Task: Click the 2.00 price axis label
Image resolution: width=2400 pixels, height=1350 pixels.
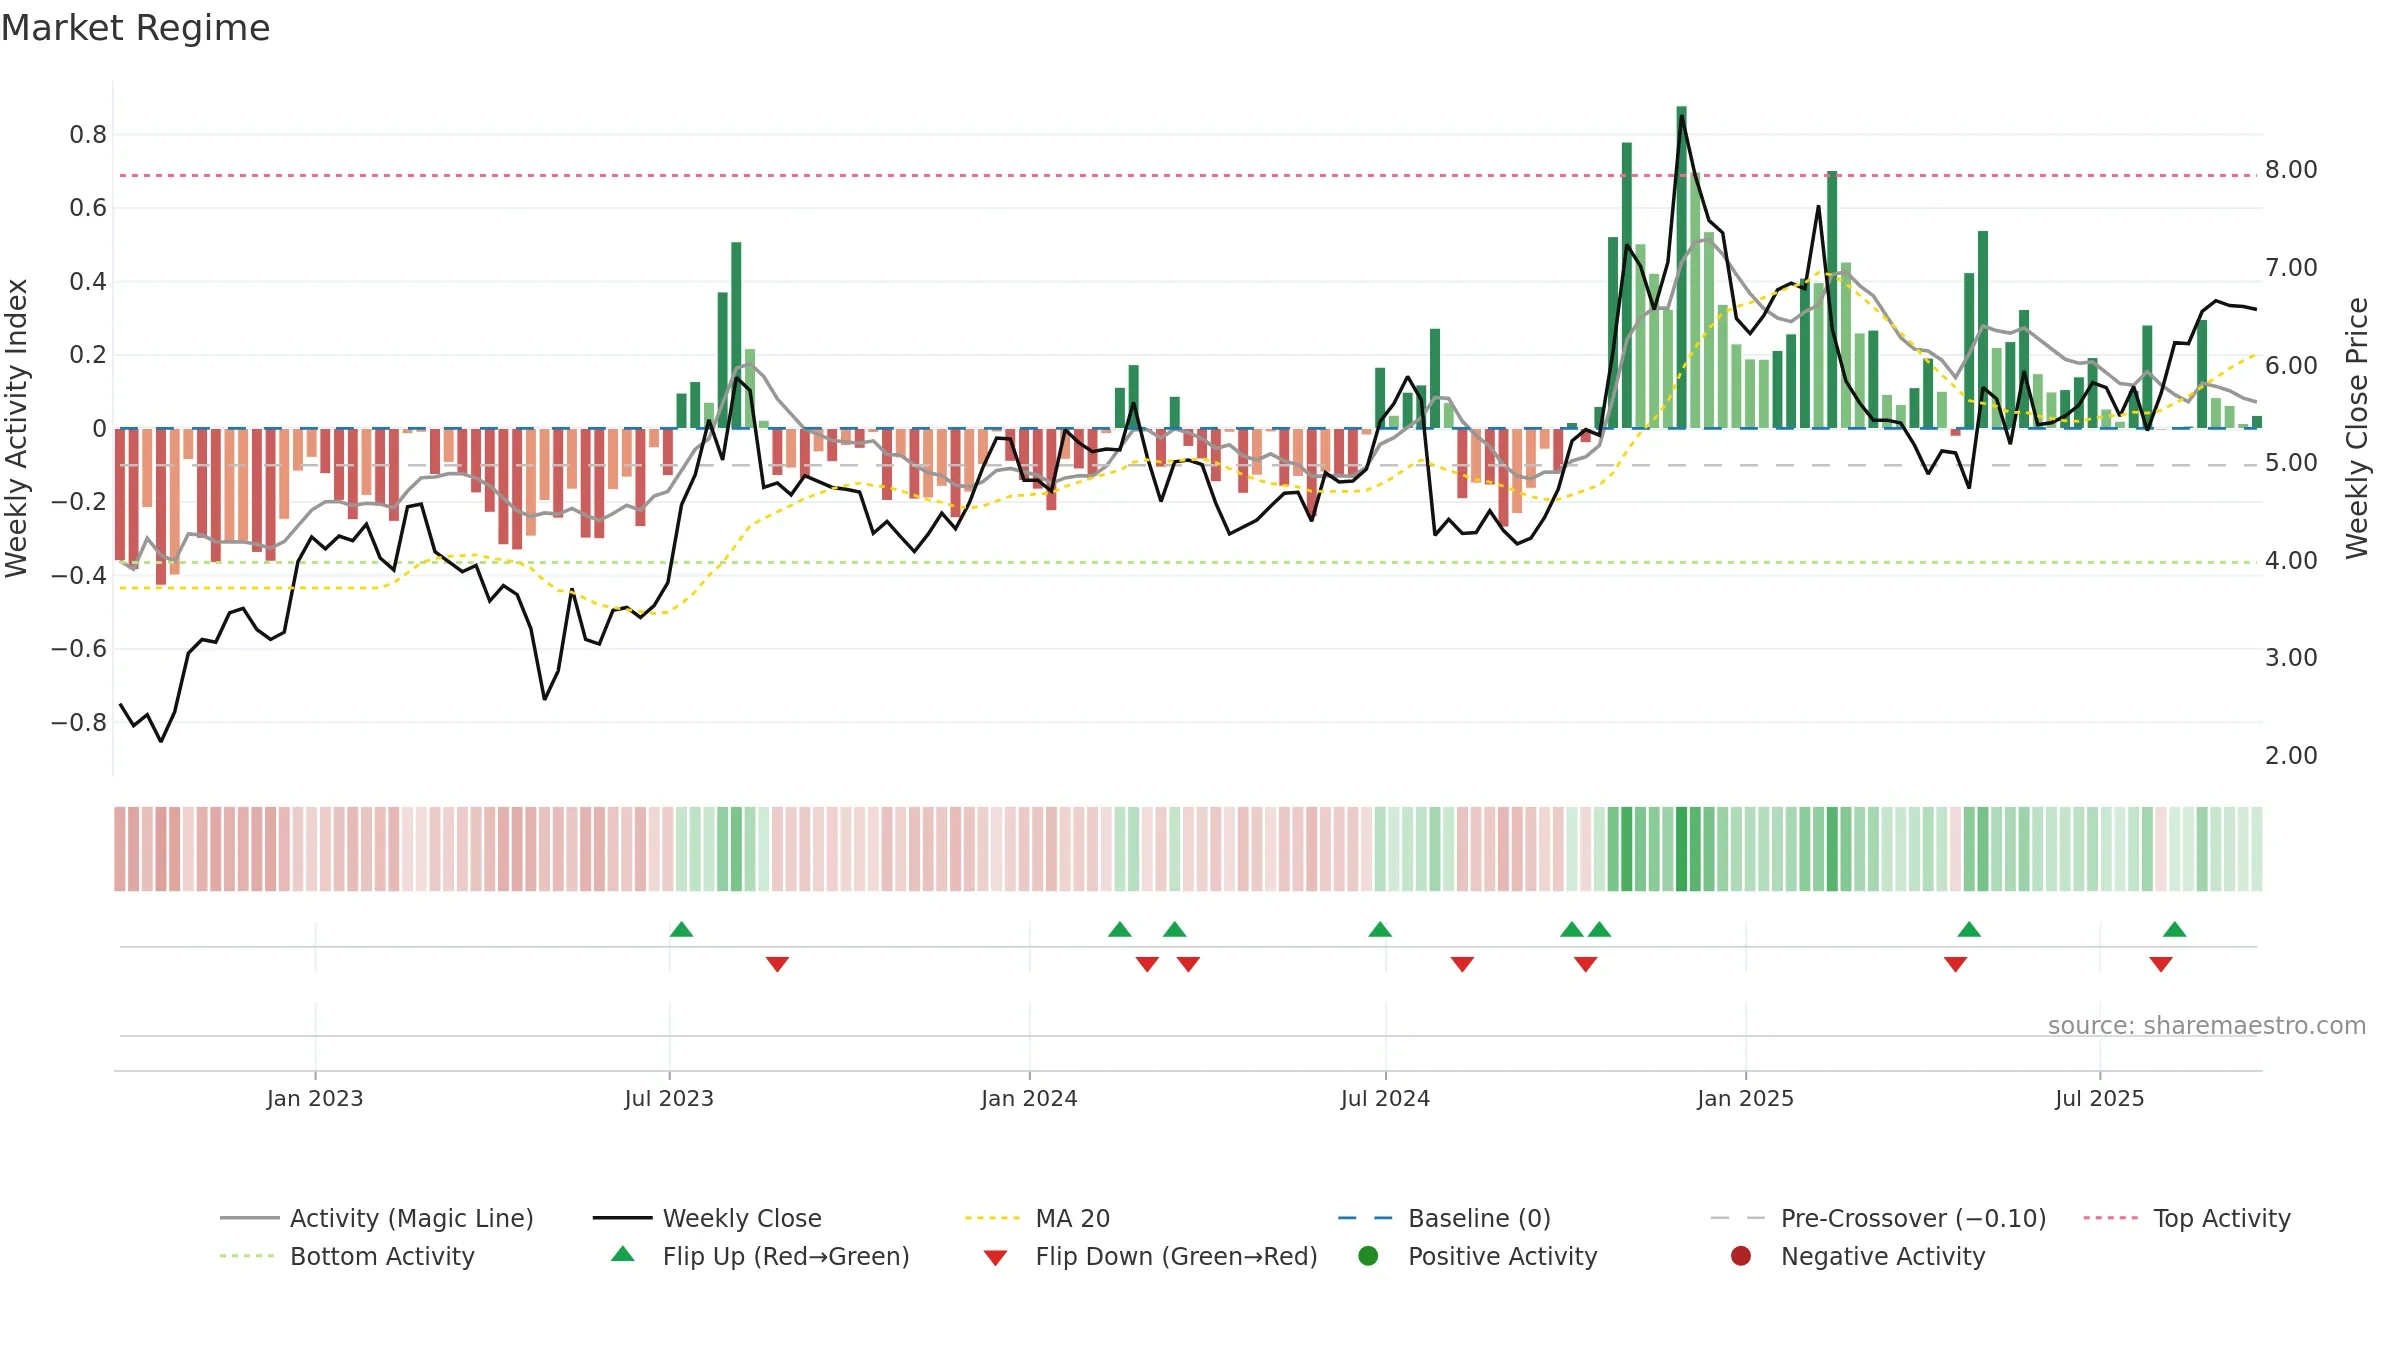Action: pos(2291,755)
